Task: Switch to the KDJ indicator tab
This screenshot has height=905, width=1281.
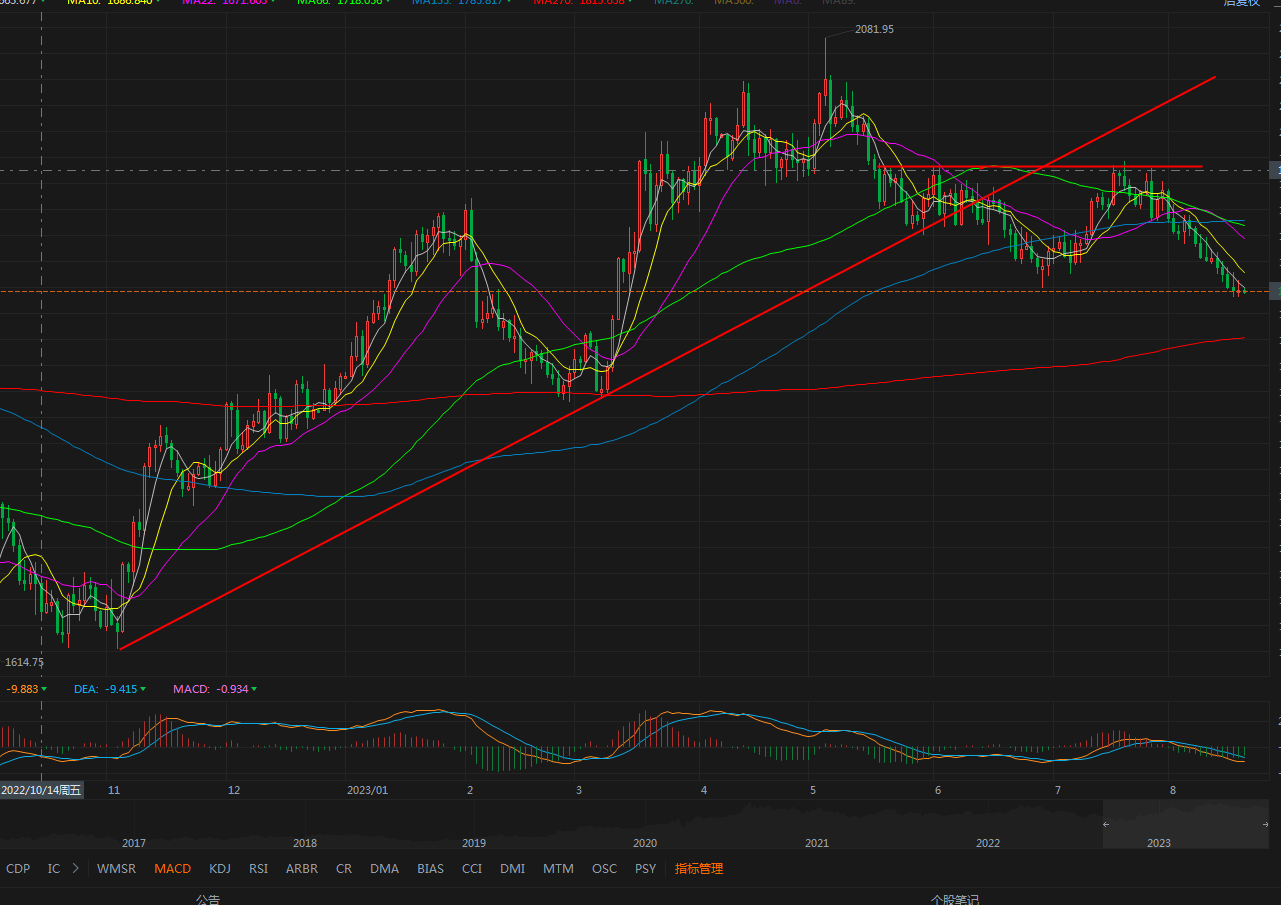Action: 219,868
